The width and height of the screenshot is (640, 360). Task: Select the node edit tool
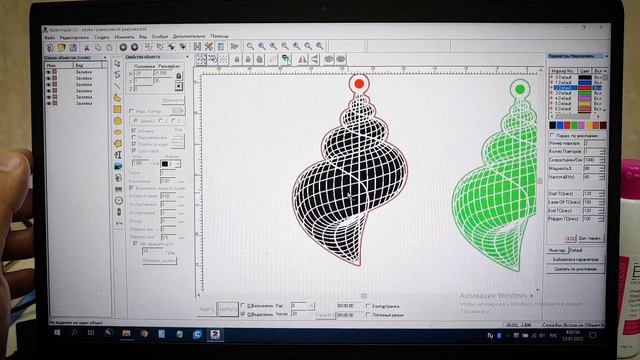118,75
